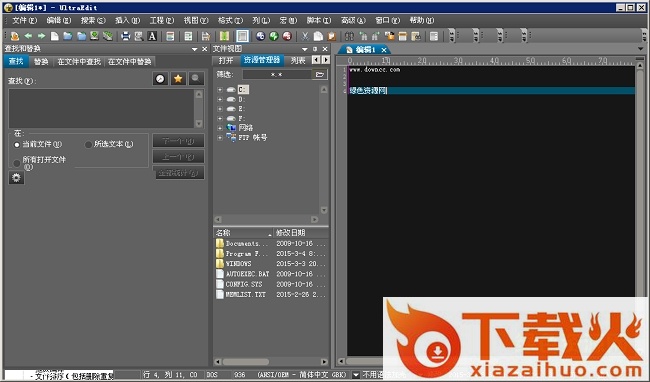Browse with the folder icon beside filter field
650x382 pixels.
click(320, 75)
